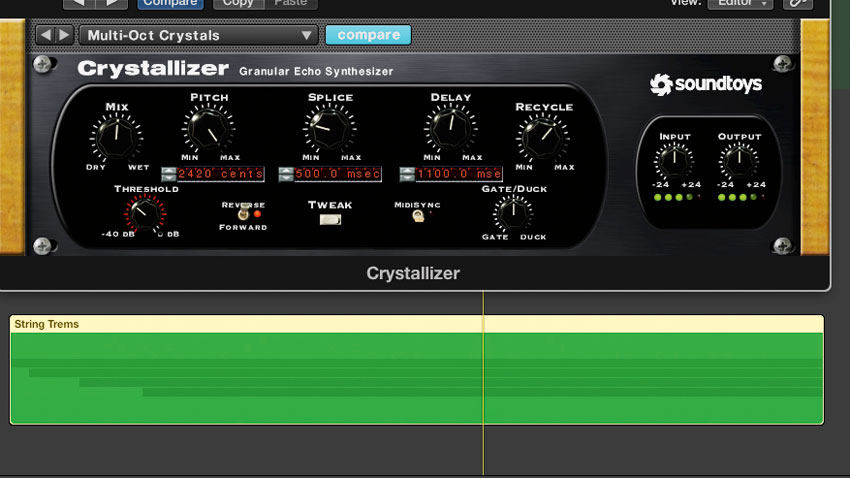Click the delay stepper beside 1100.0 msec
The image size is (850, 478).
point(407,174)
